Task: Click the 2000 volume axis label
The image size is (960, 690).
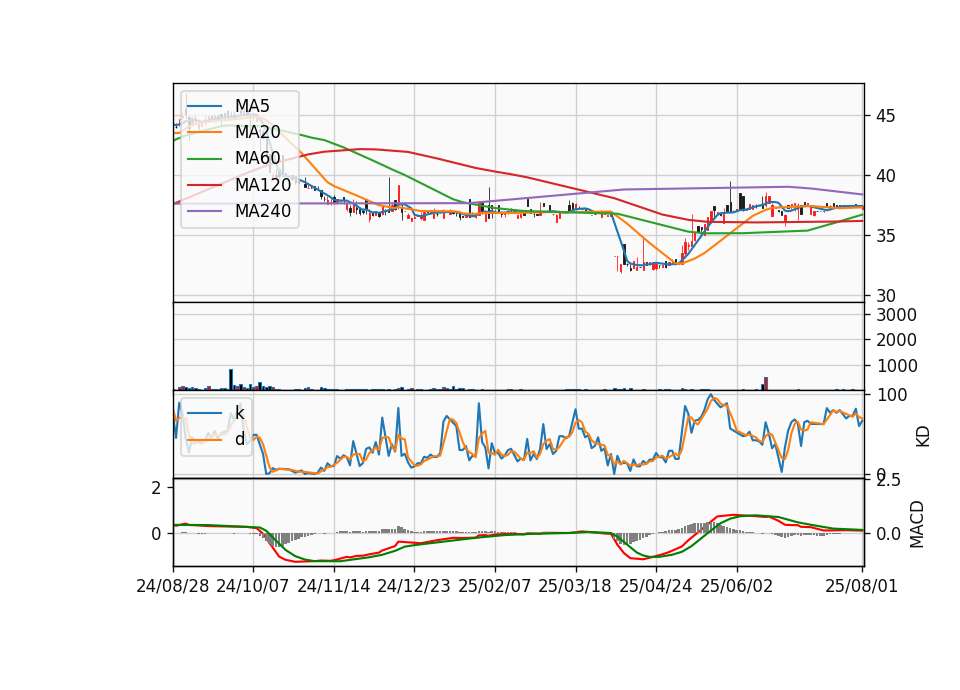Action: coord(896,340)
